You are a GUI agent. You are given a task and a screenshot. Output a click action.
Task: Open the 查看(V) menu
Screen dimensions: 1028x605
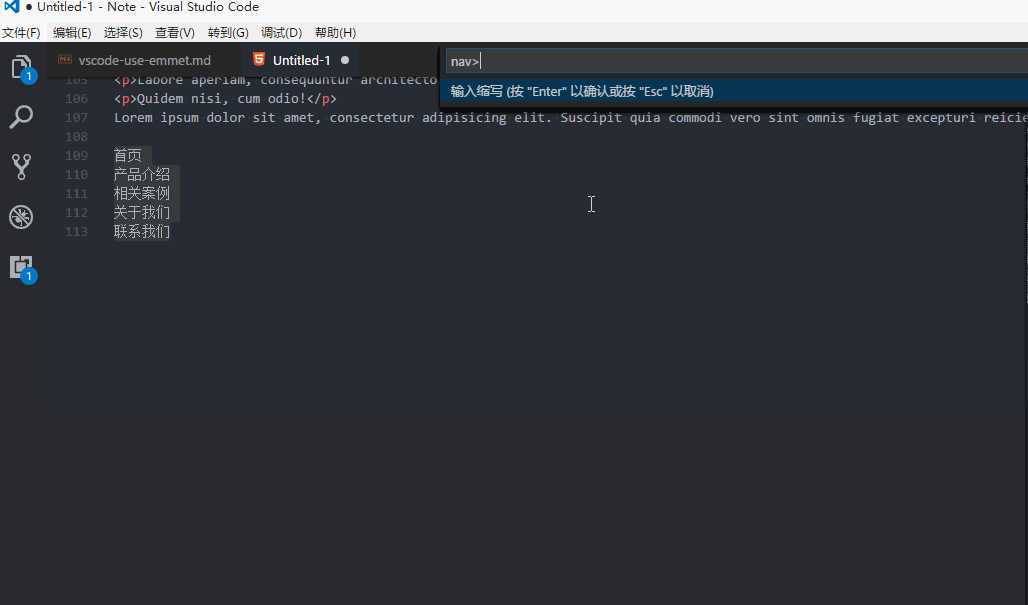(174, 33)
